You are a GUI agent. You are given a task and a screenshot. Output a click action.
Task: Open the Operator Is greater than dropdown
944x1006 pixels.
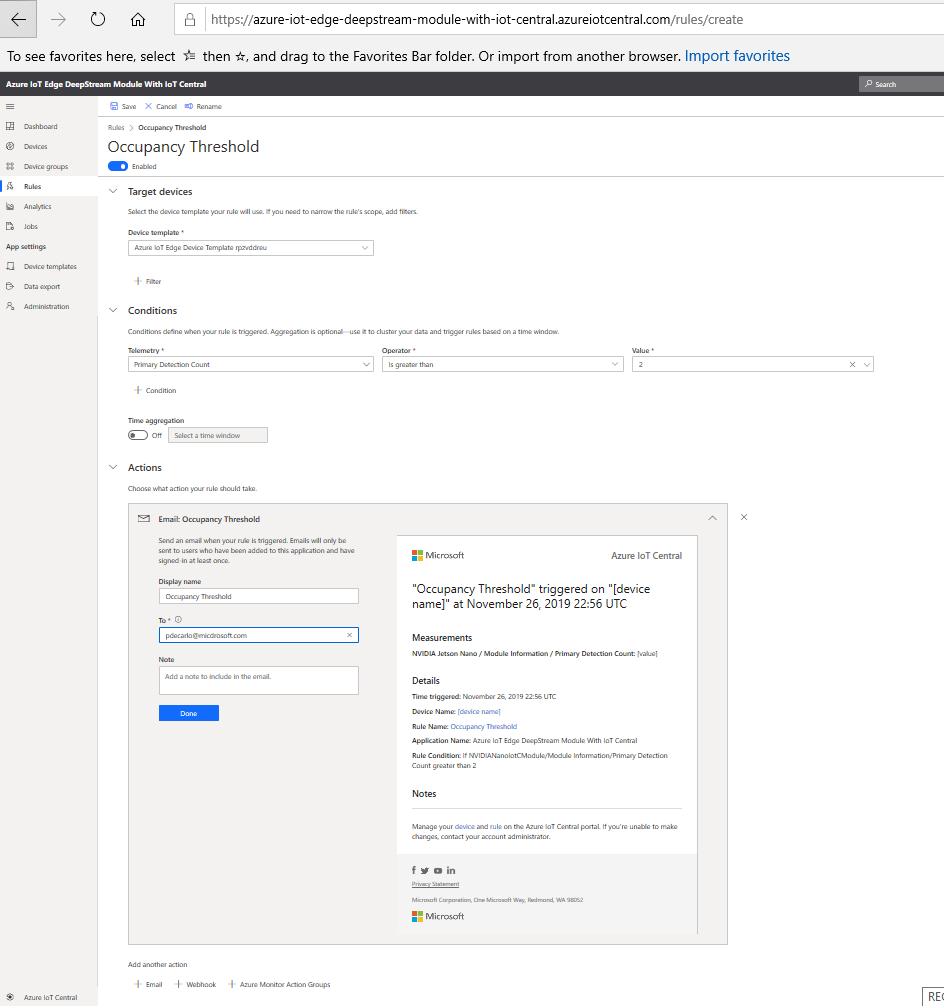pos(502,364)
